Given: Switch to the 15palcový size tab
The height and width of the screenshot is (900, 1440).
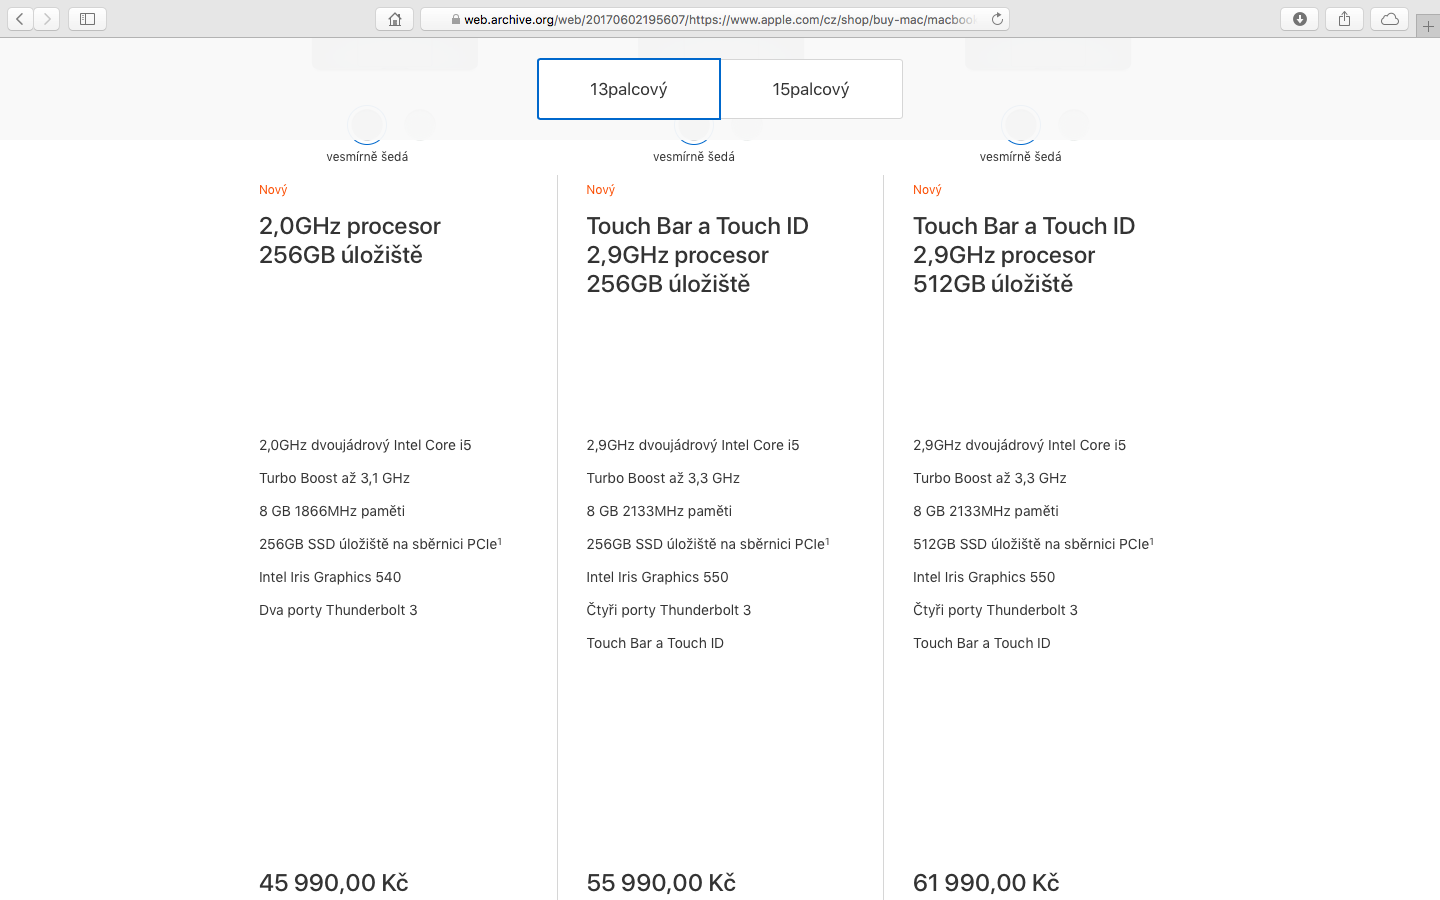Looking at the screenshot, I should [811, 89].
